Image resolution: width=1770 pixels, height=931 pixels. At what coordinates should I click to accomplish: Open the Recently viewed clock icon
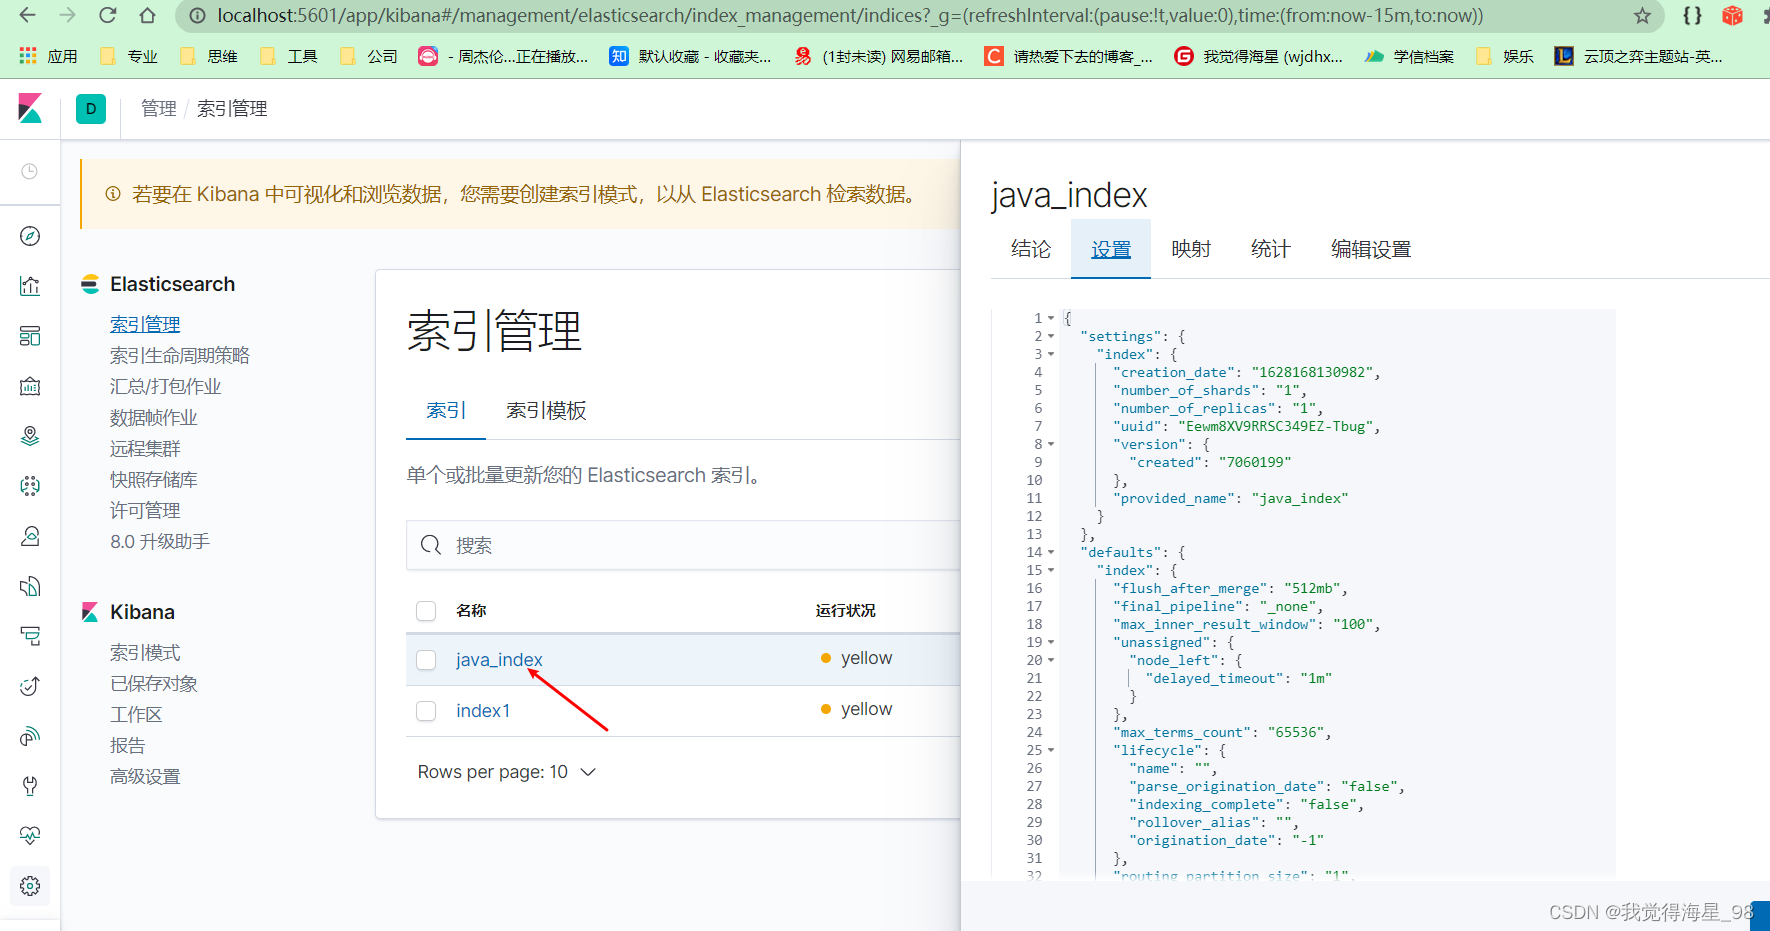[x=30, y=171]
